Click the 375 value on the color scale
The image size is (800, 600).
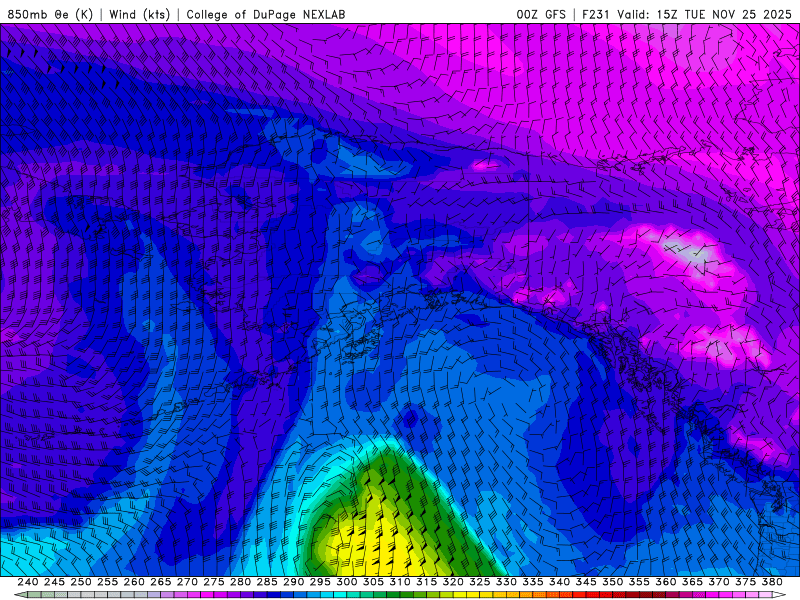tap(745, 582)
